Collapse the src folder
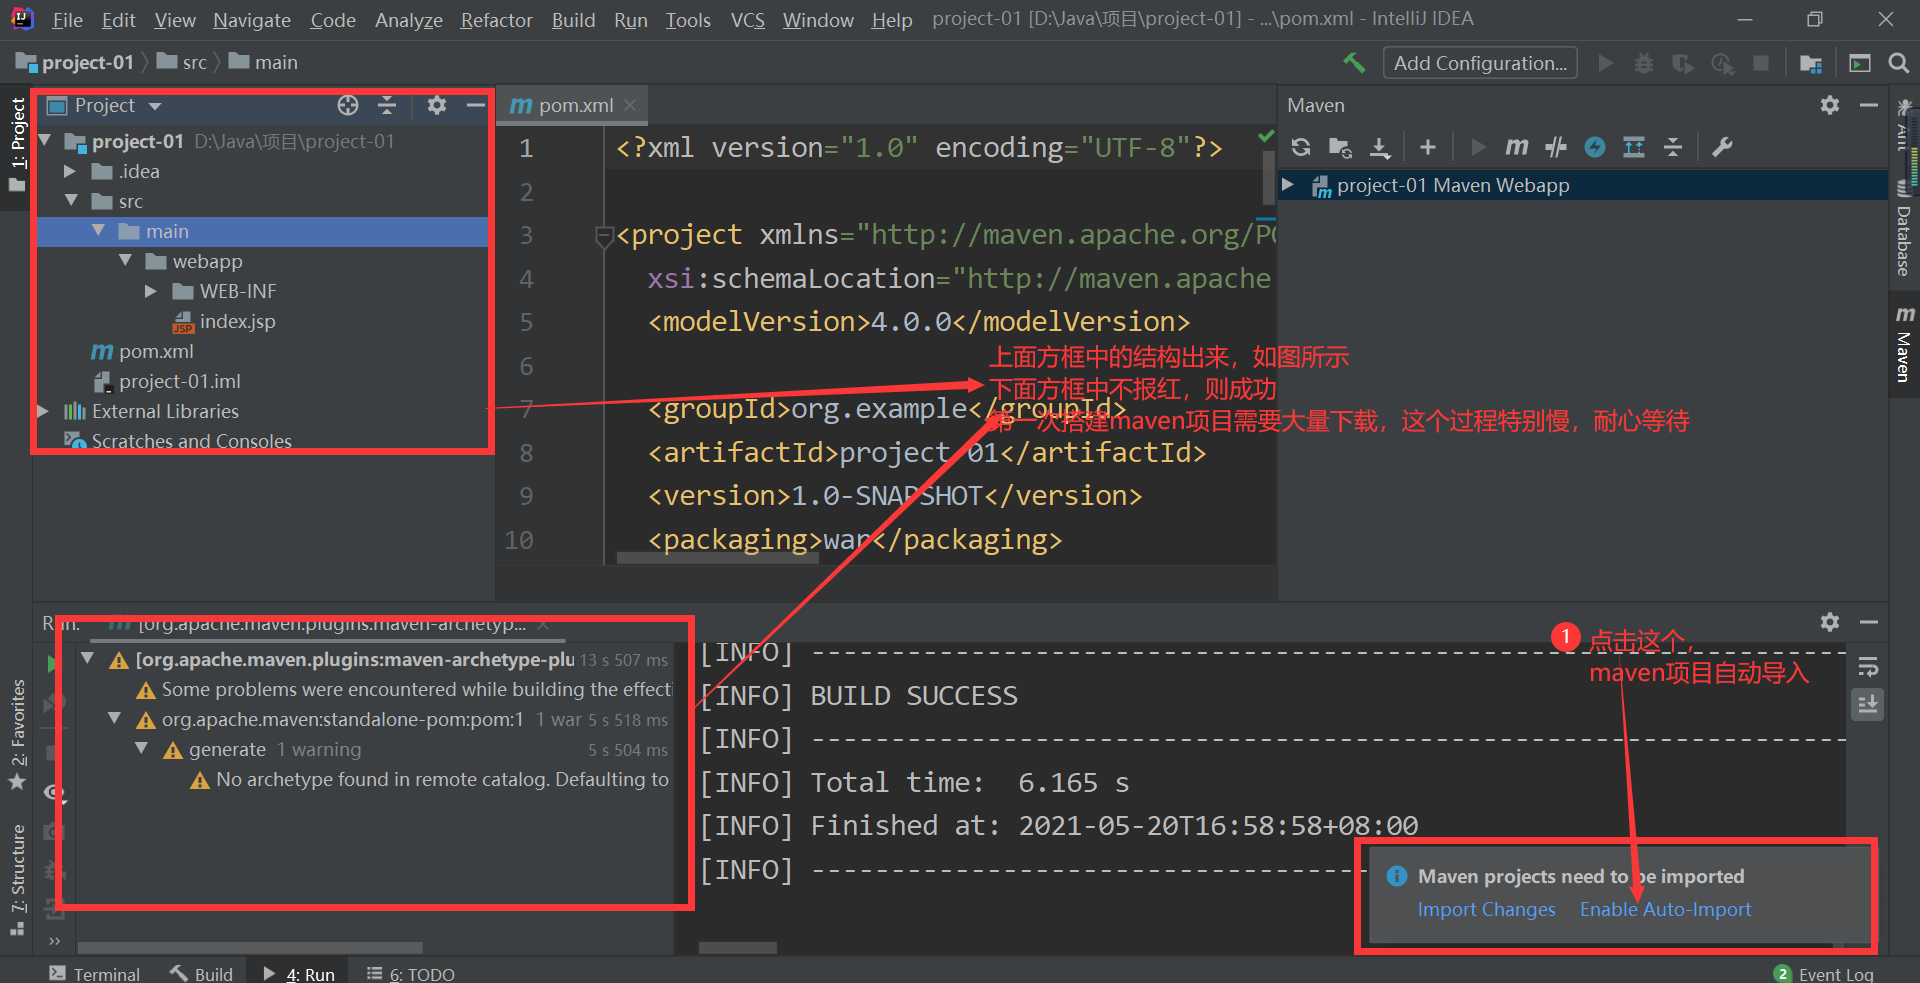The width and height of the screenshot is (1920, 983). 71,201
